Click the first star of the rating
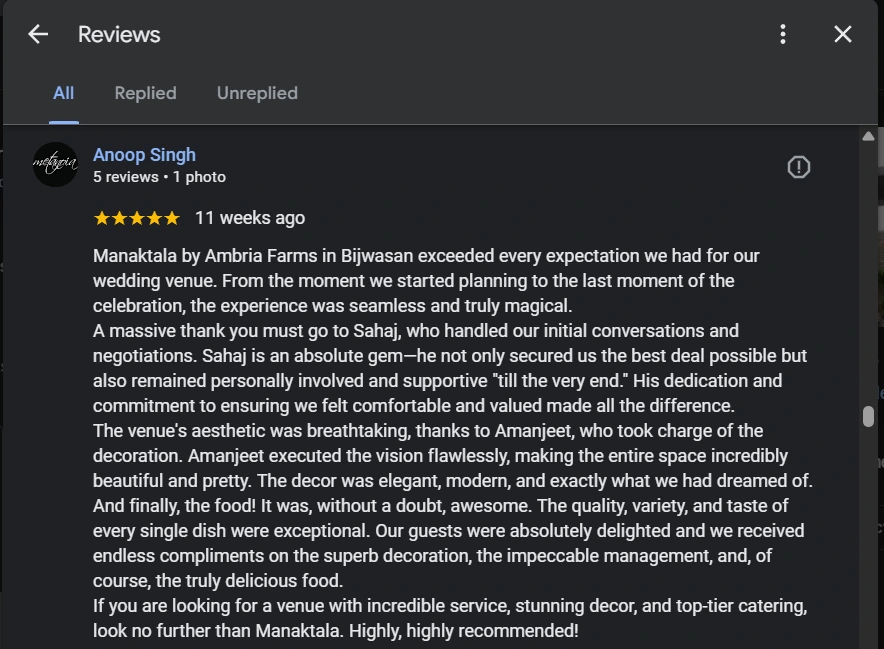The height and width of the screenshot is (649, 884). coord(101,218)
